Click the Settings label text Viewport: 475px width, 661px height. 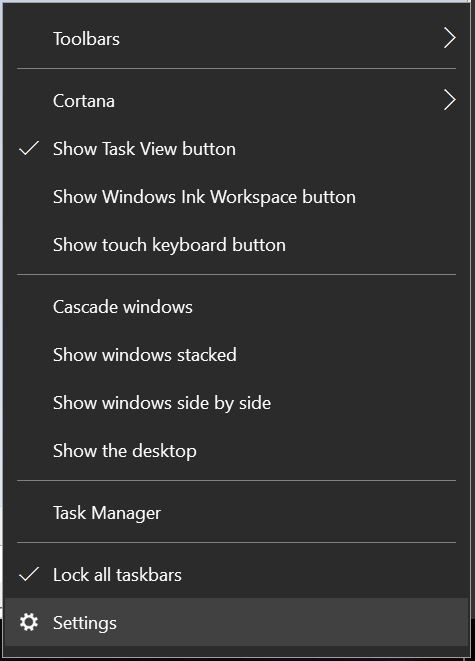[85, 623]
